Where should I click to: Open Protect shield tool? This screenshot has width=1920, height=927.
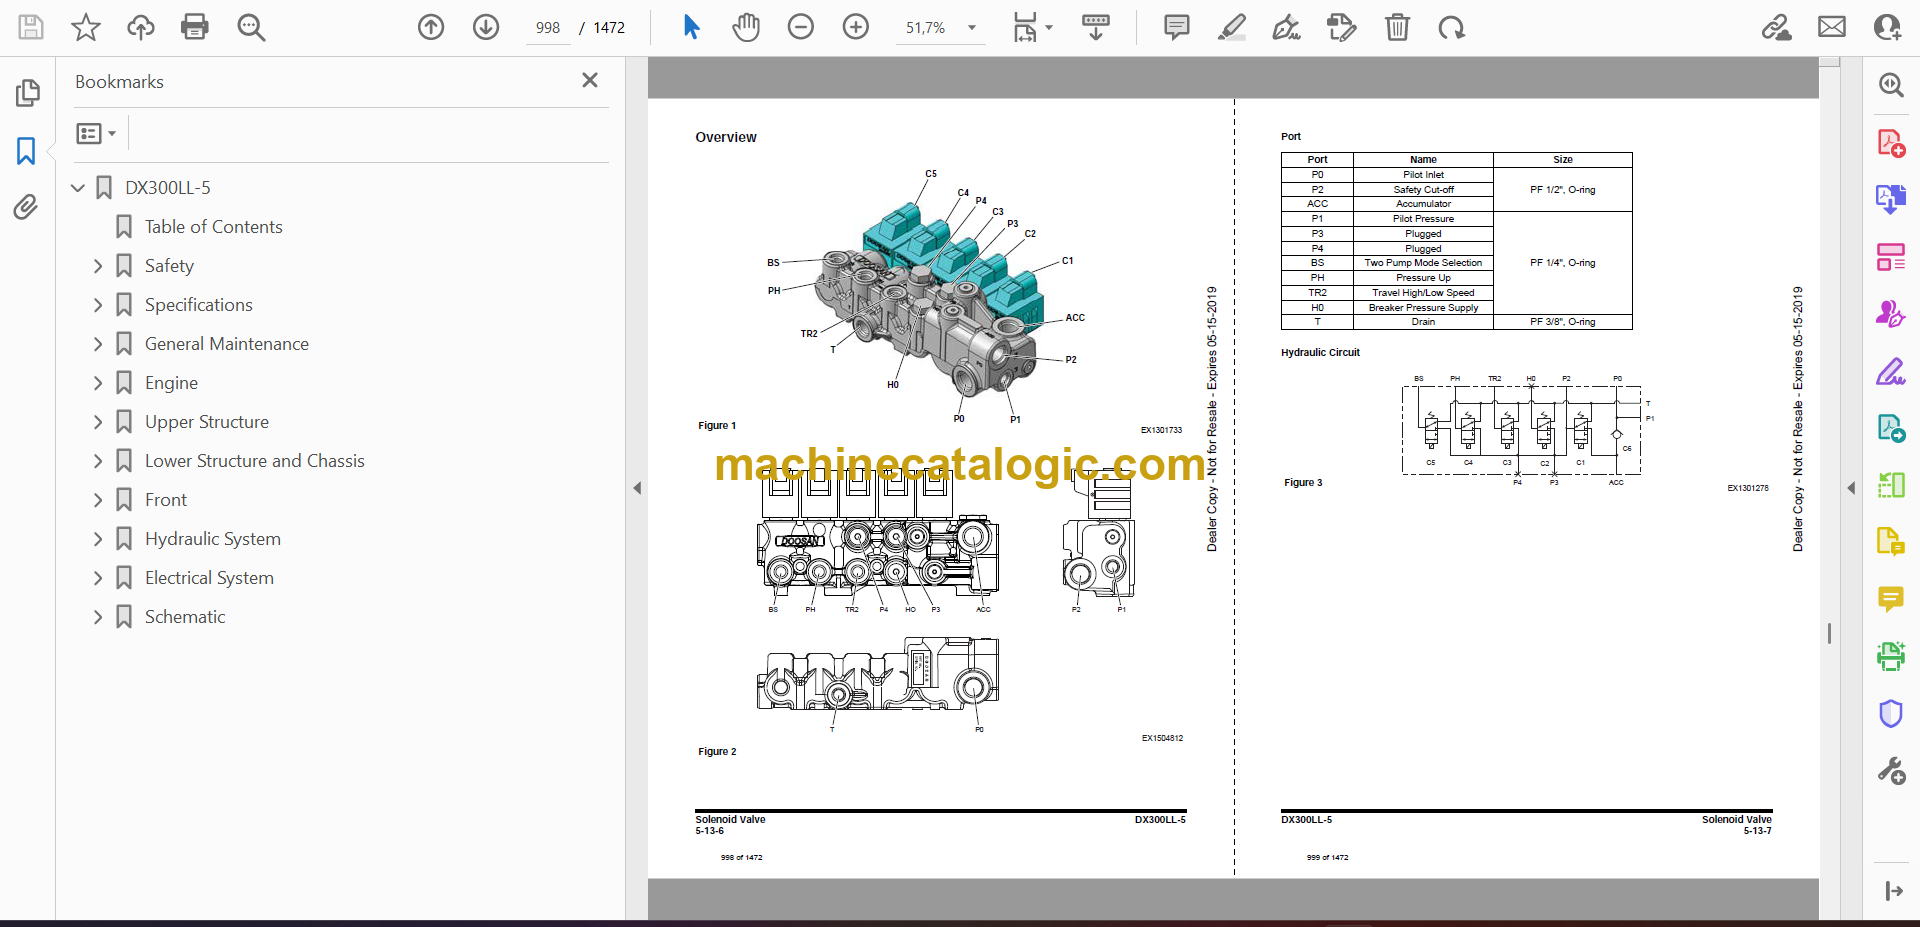[1890, 713]
